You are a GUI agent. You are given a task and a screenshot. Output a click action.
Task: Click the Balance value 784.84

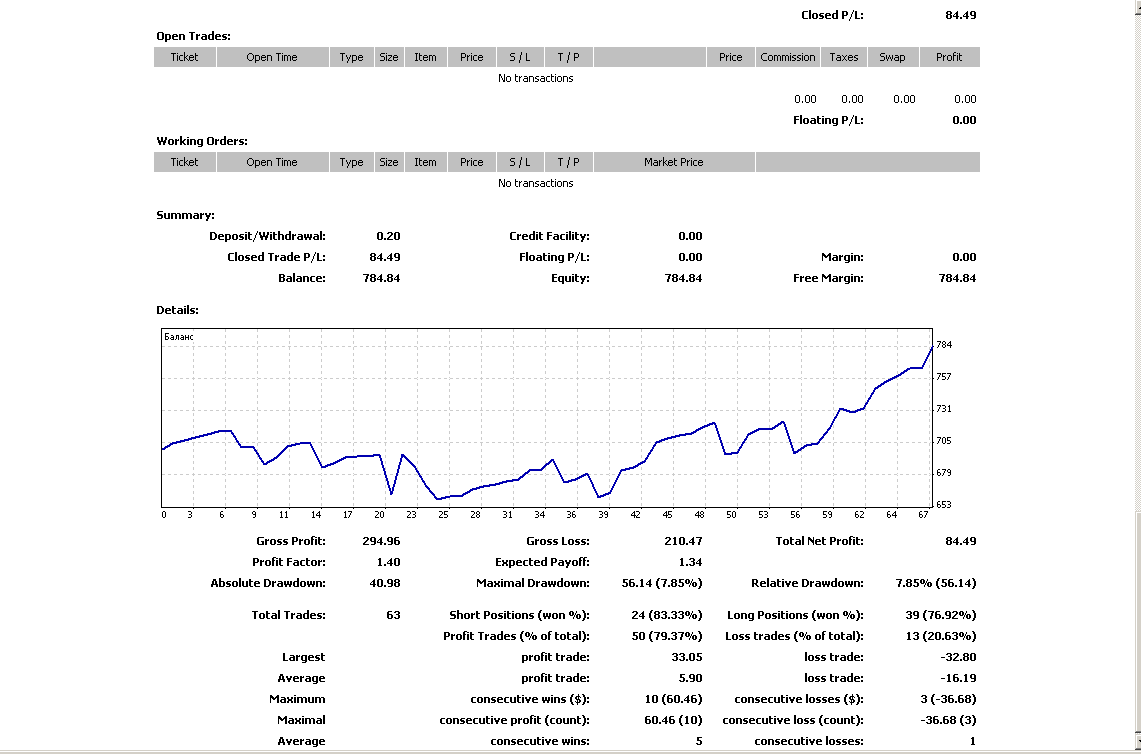coord(382,278)
